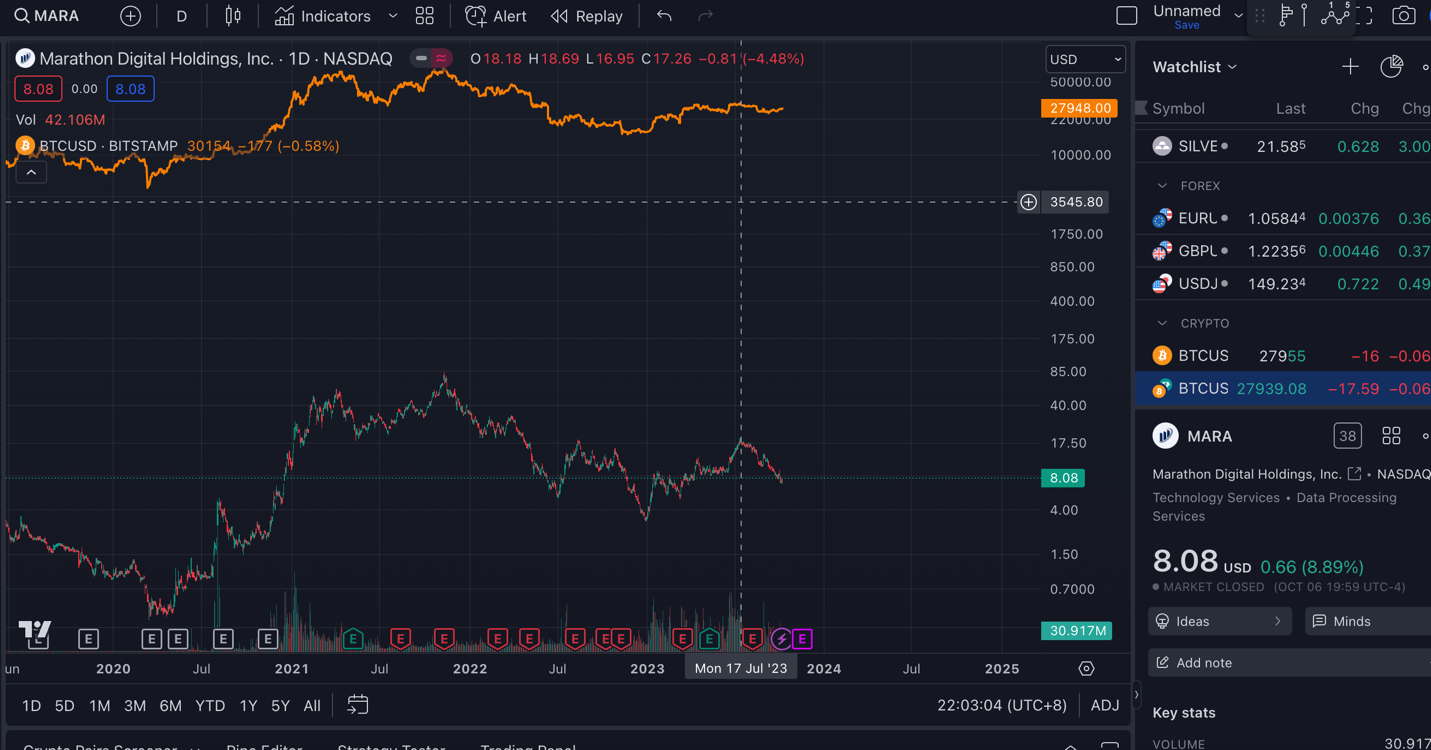Activate bar Replay mode
This screenshot has width=1431, height=750.
587,15
